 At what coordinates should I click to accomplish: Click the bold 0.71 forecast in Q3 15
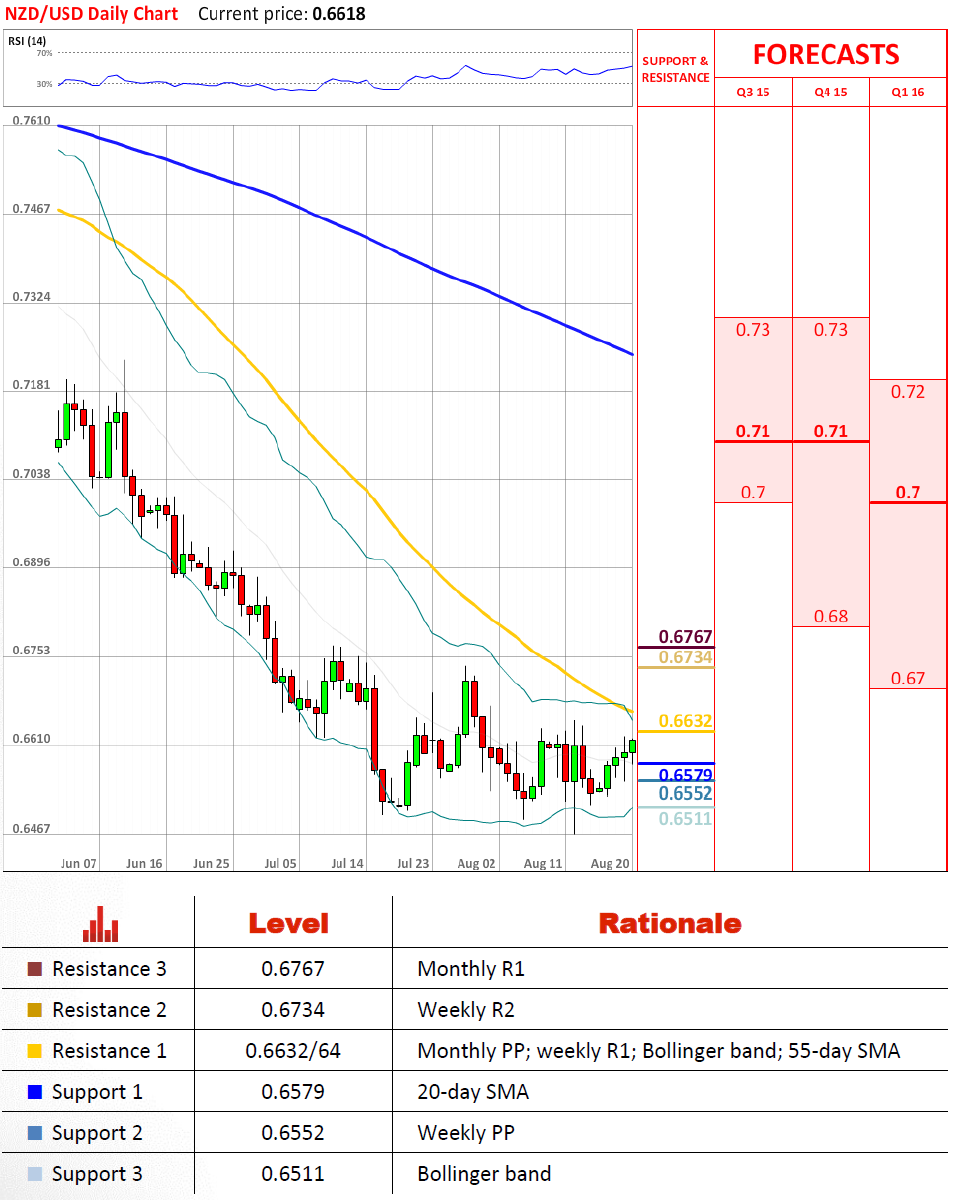(x=753, y=431)
